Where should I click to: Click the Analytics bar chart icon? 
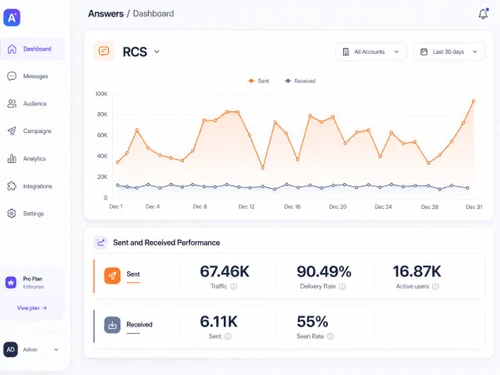[x=12, y=159]
